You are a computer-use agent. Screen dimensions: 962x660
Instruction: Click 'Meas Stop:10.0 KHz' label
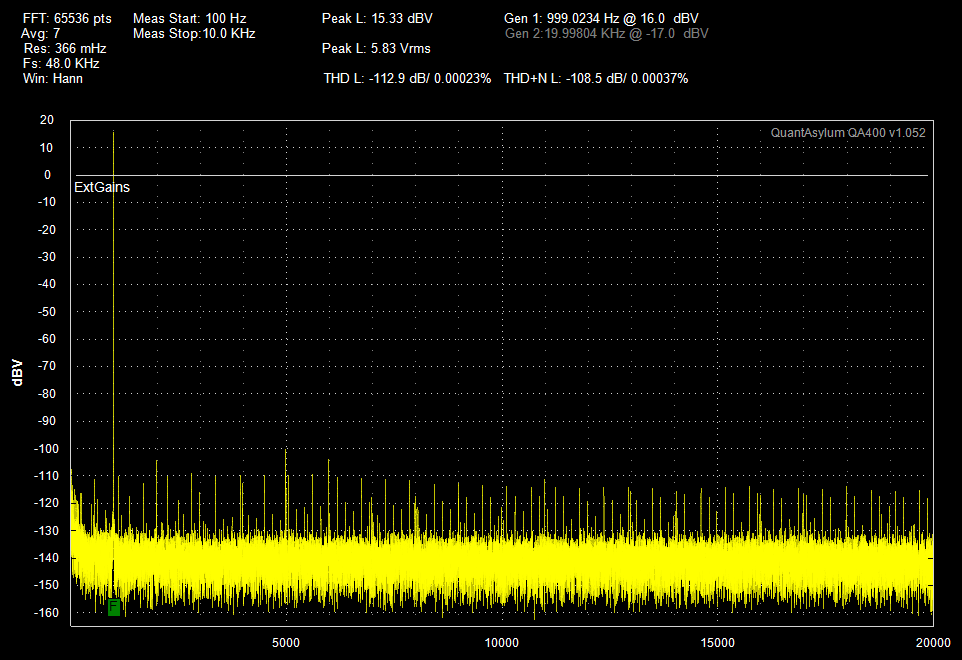pyautogui.click(x=194, y=34)
